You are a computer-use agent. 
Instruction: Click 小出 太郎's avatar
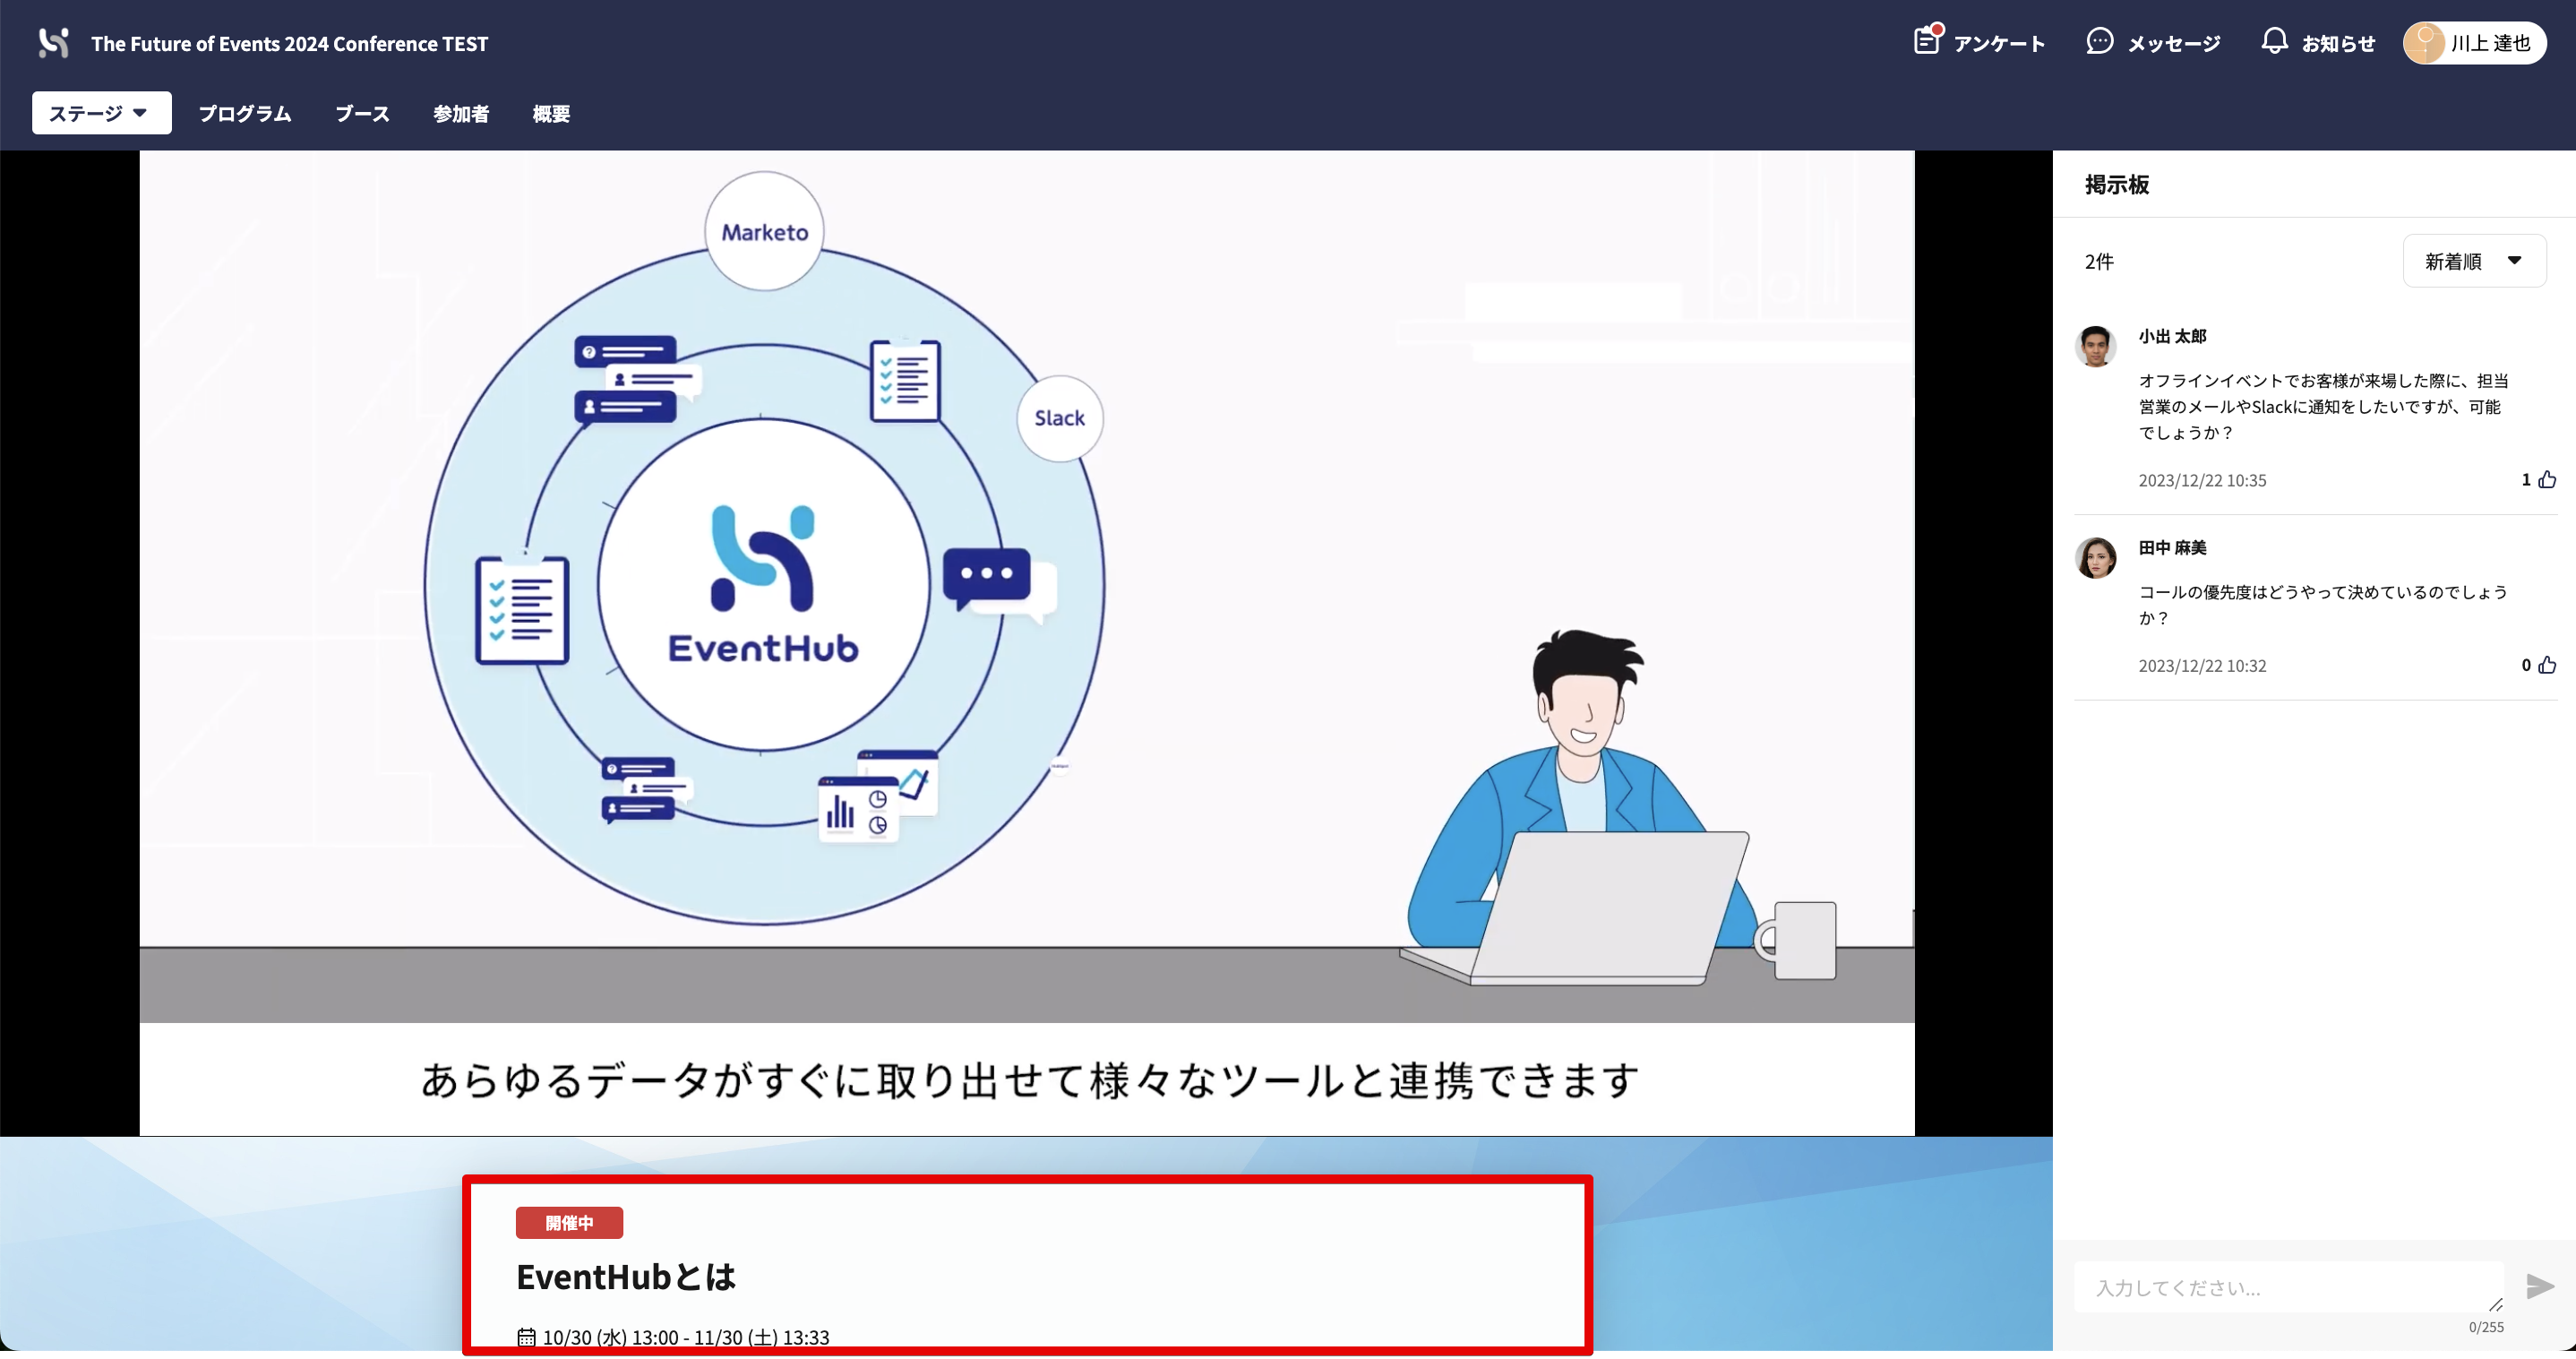(x=2096, y=347)
